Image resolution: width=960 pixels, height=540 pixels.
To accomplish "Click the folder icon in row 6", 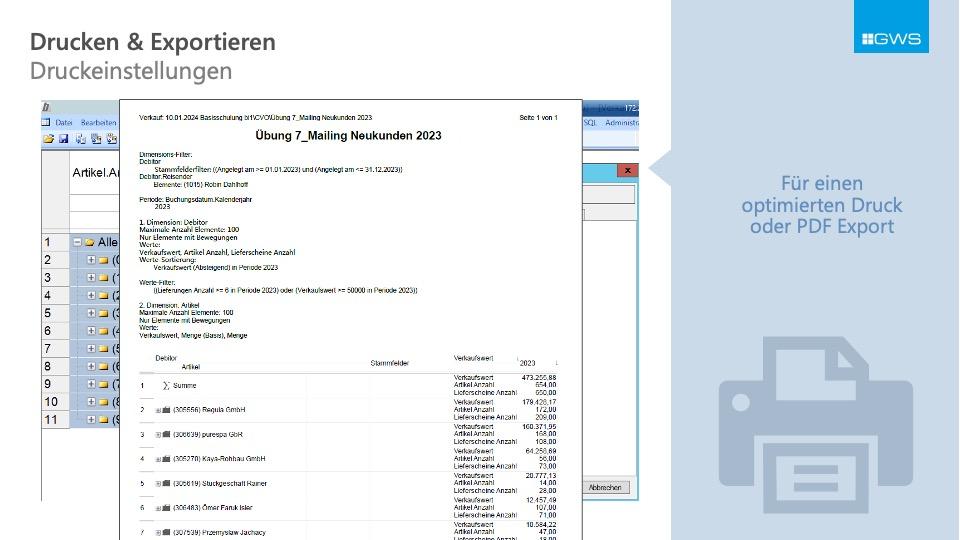I will tap(103, 331).
